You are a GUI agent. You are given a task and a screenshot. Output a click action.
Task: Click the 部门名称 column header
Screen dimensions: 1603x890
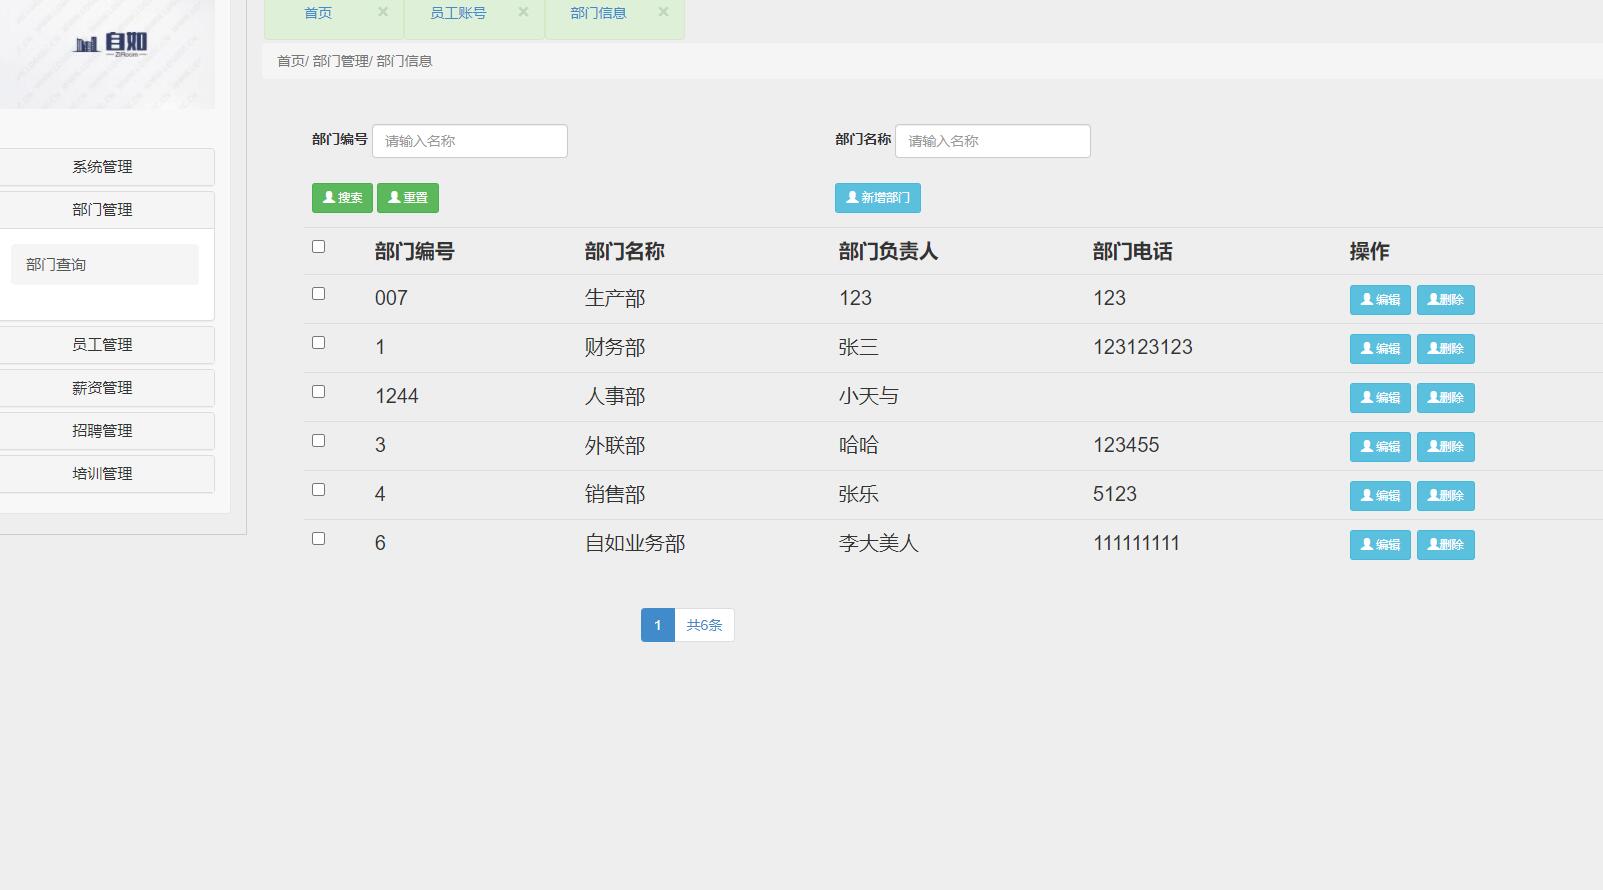click(625, 252)
